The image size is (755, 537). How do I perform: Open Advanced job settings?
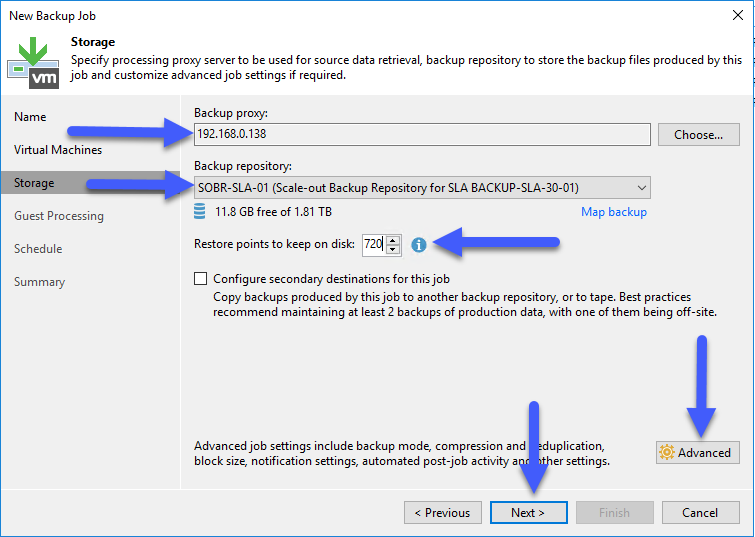[x=698, y=453]
